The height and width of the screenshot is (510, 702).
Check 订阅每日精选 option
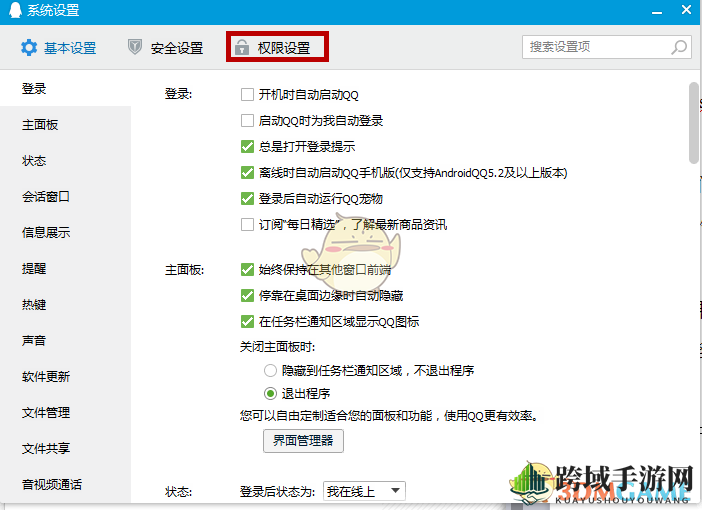[247, 224]
